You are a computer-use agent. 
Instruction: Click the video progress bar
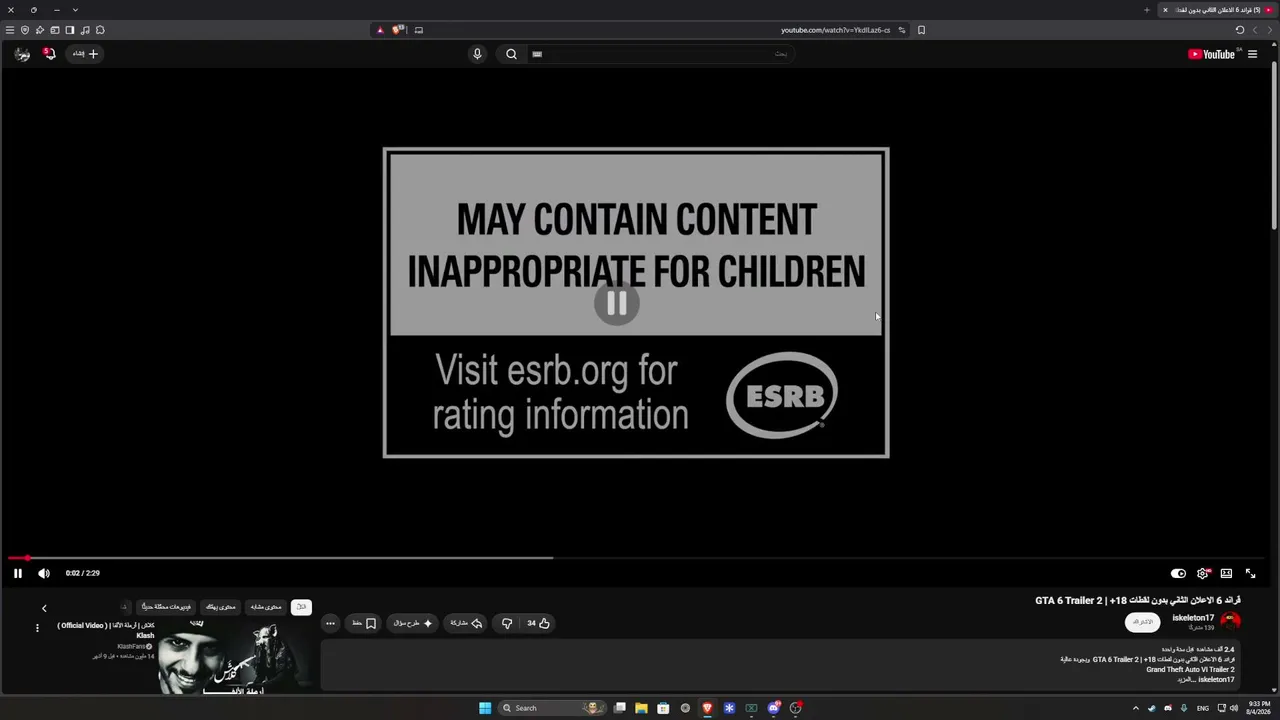636,558
